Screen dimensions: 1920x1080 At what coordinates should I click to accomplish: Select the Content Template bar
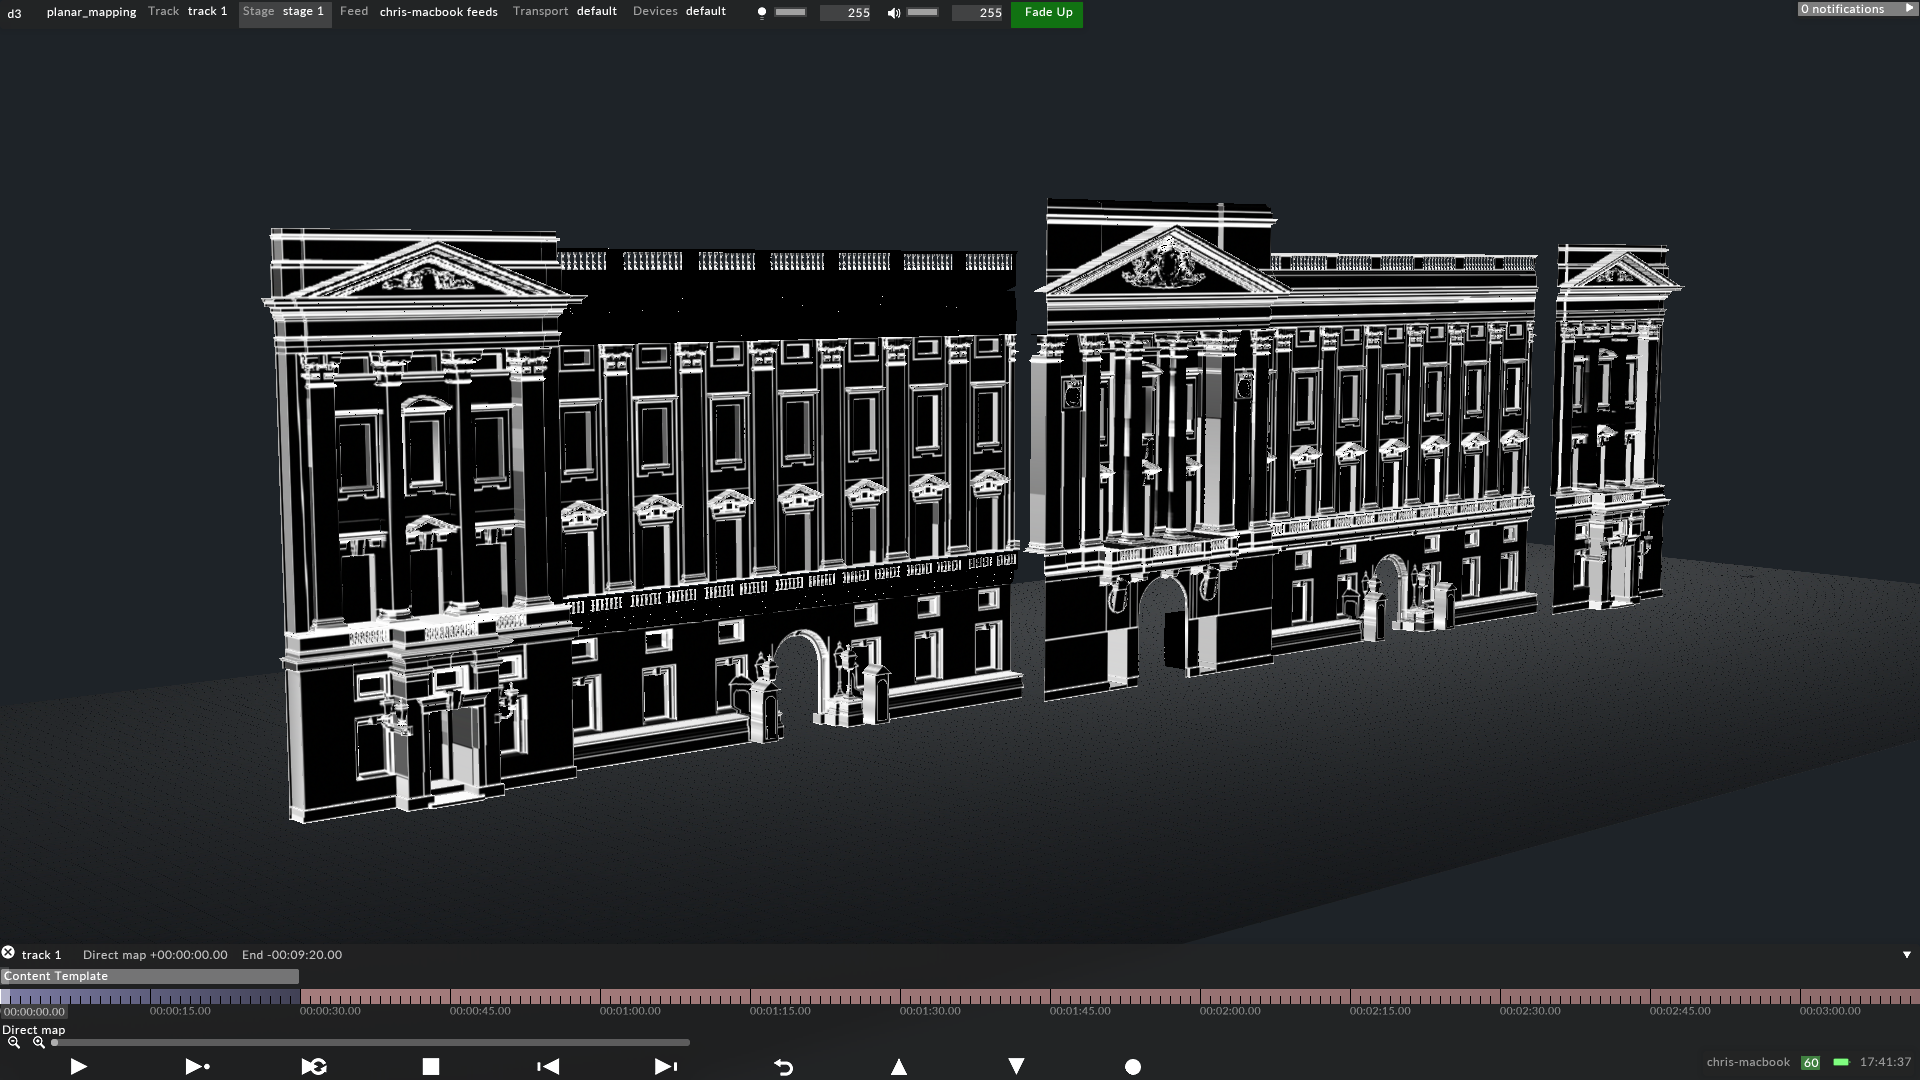[x=148, y=976]
